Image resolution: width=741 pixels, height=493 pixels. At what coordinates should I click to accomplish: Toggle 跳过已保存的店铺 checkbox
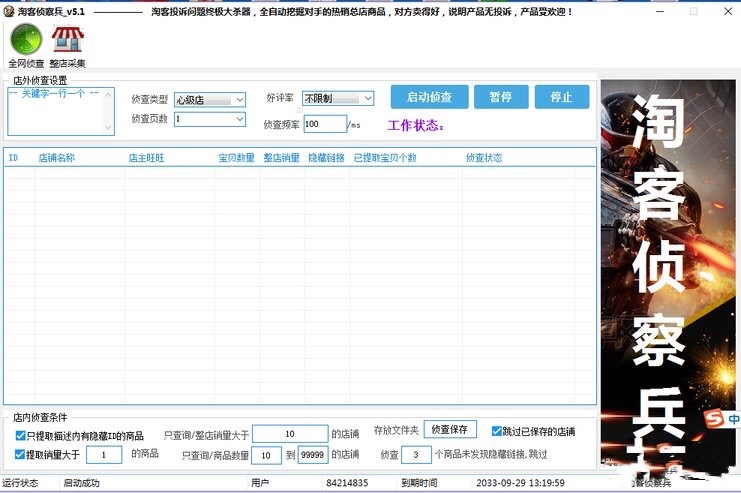tap(496, 431)
